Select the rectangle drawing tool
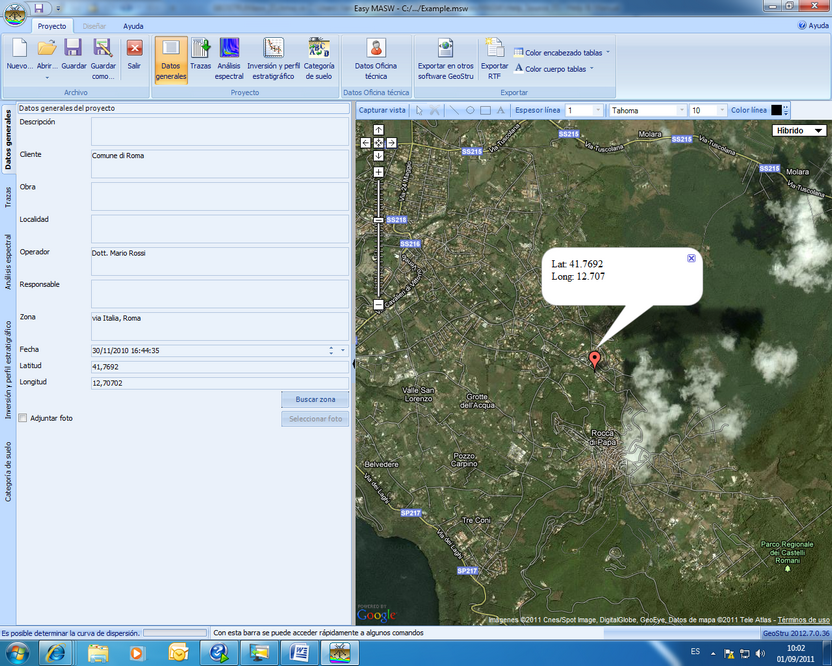The width and height of the screenshot is (832, 666). (485, 110)
